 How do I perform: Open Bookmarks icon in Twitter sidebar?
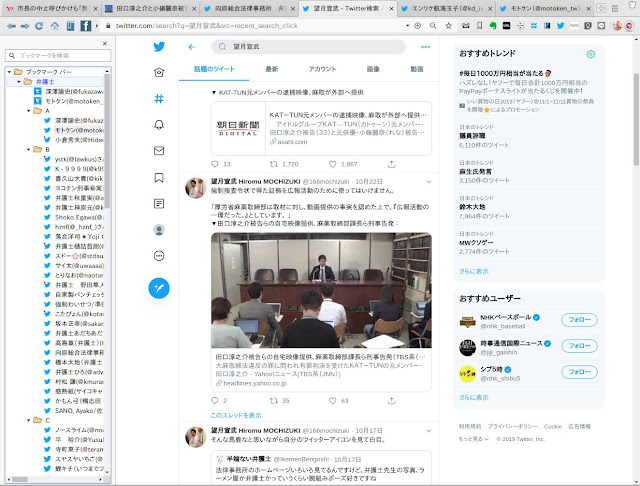point(159,178)
